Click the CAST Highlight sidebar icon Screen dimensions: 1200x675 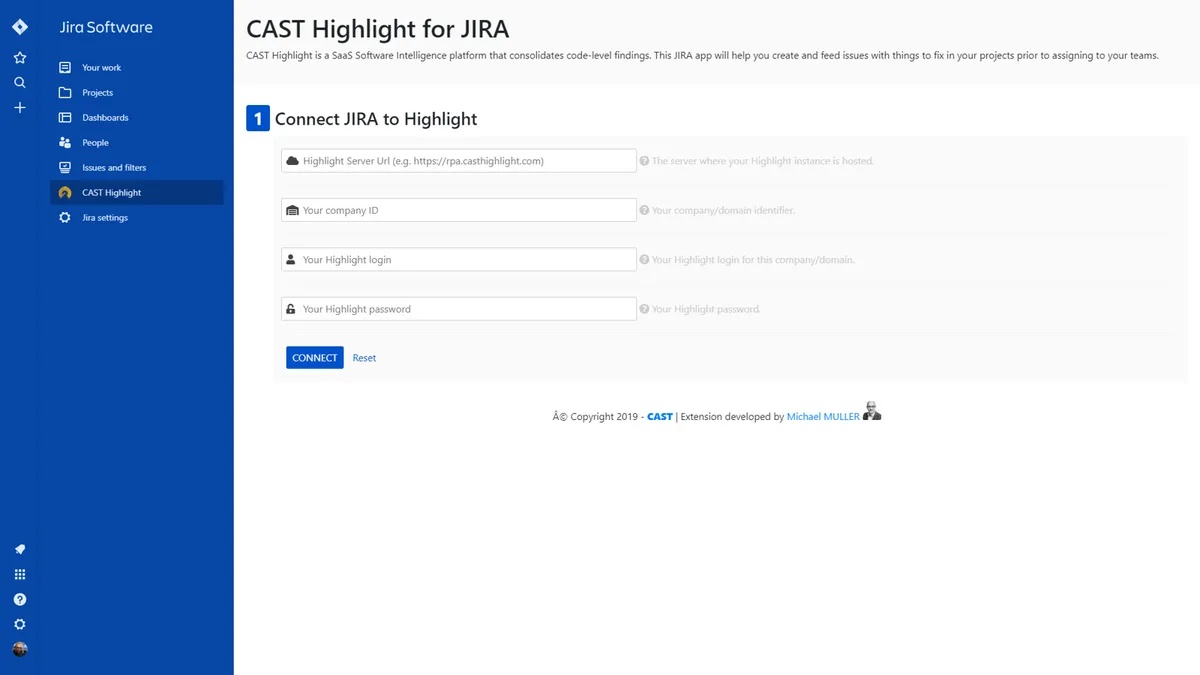65,192
